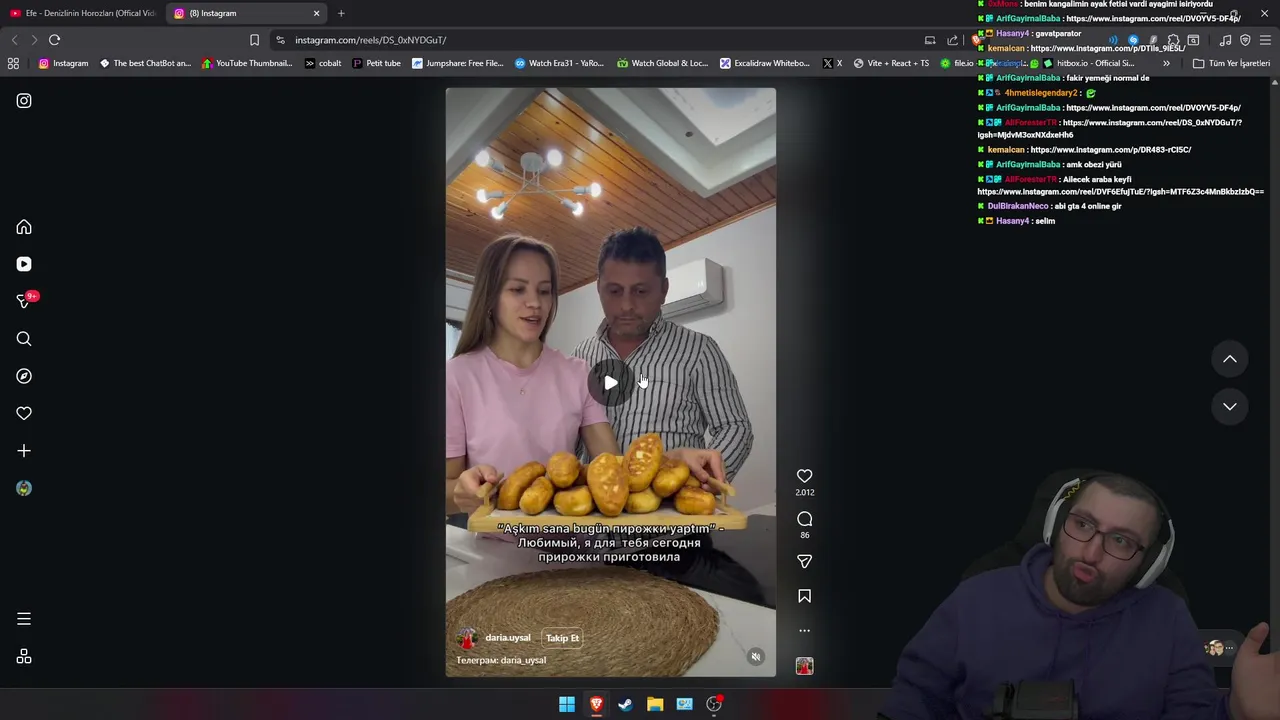
Task: Open the VPN shield icon in toolbar
Action: (x=1245, y=40)
